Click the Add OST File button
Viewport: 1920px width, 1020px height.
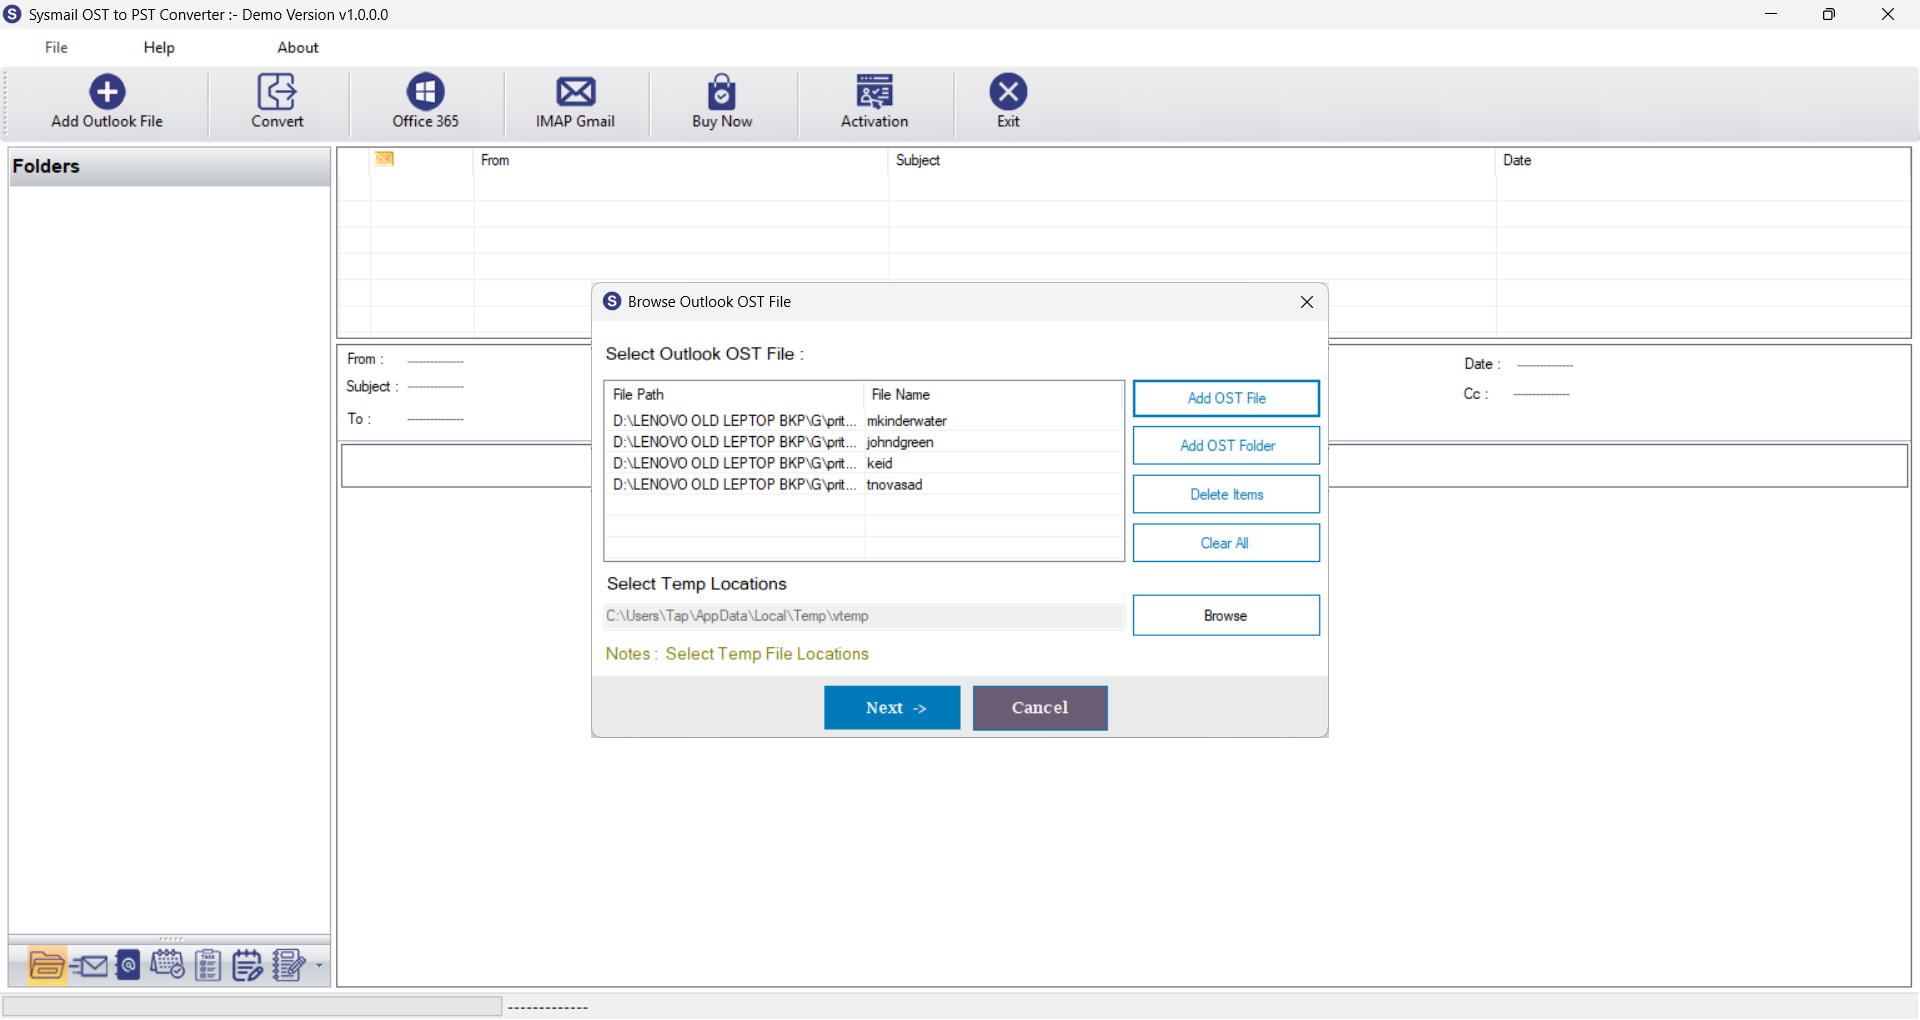[1226, 398]
